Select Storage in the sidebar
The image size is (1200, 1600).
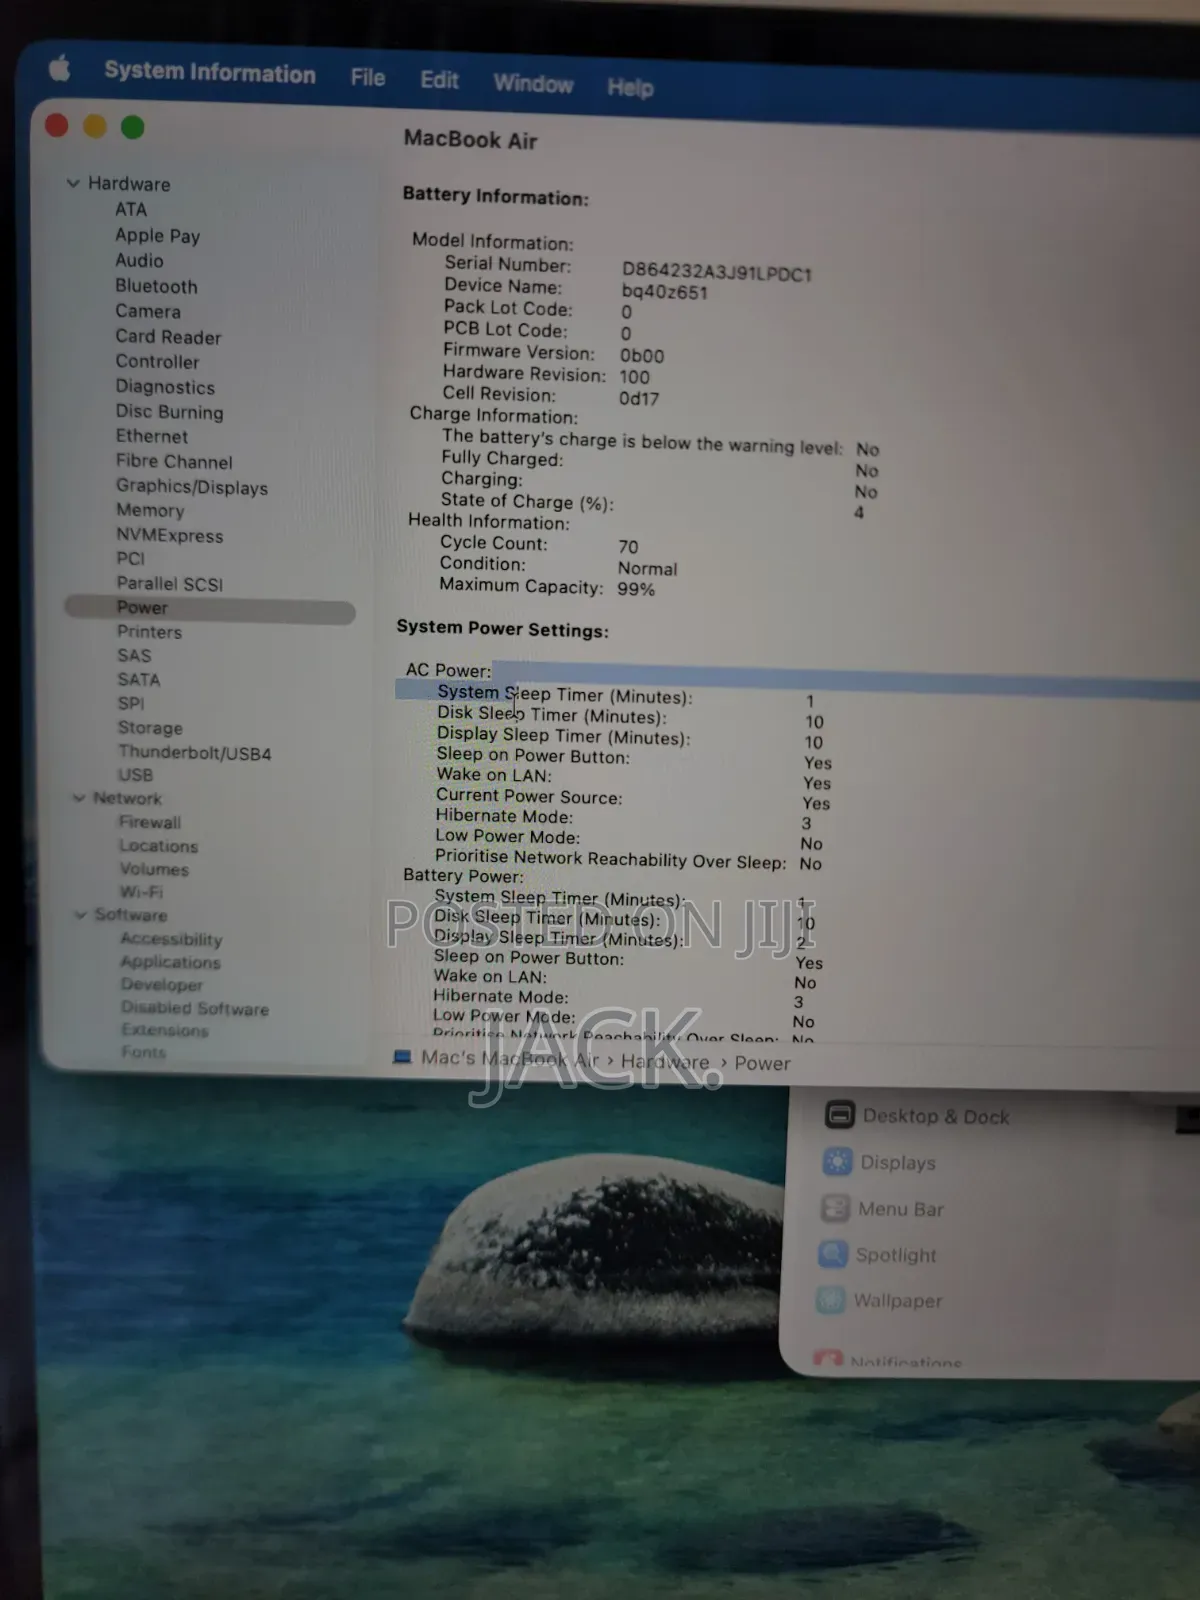(x=151, y=728)
